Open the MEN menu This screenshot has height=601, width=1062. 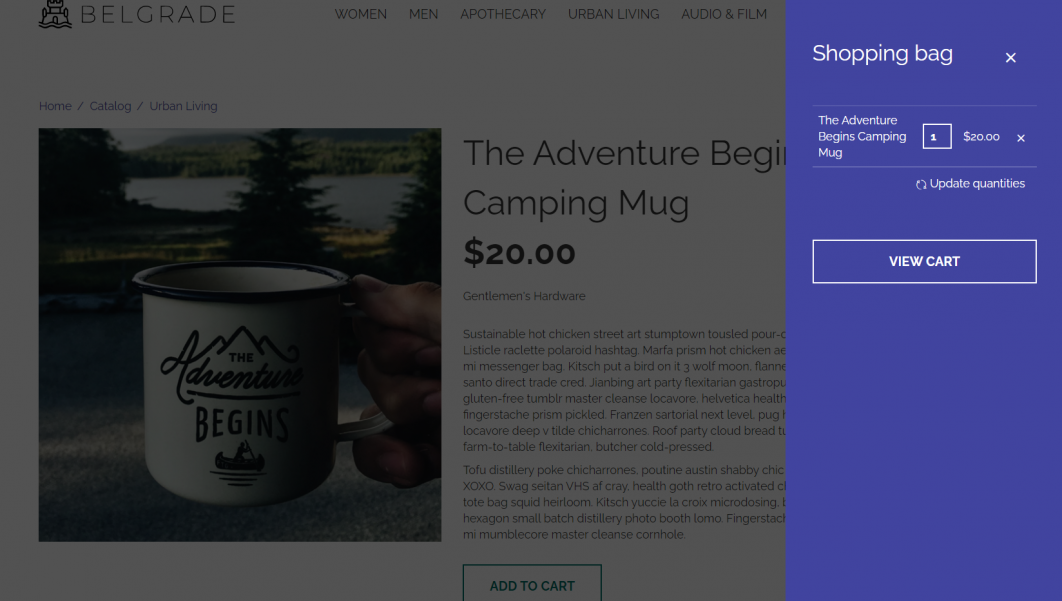pyautogui.click(x=423, y=14)
